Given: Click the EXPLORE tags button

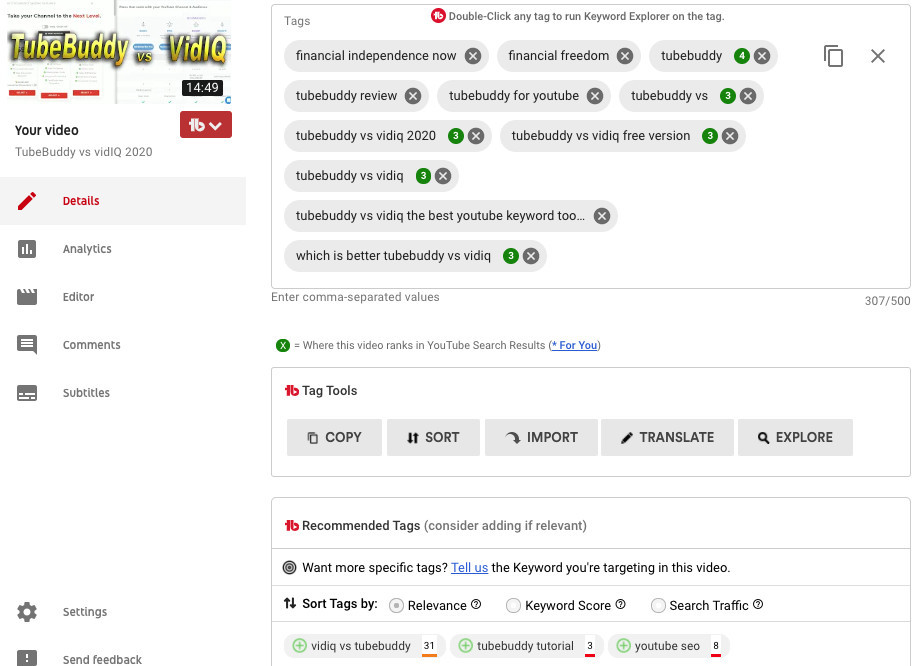Looking at the screenshot, I should pos(795,437).
